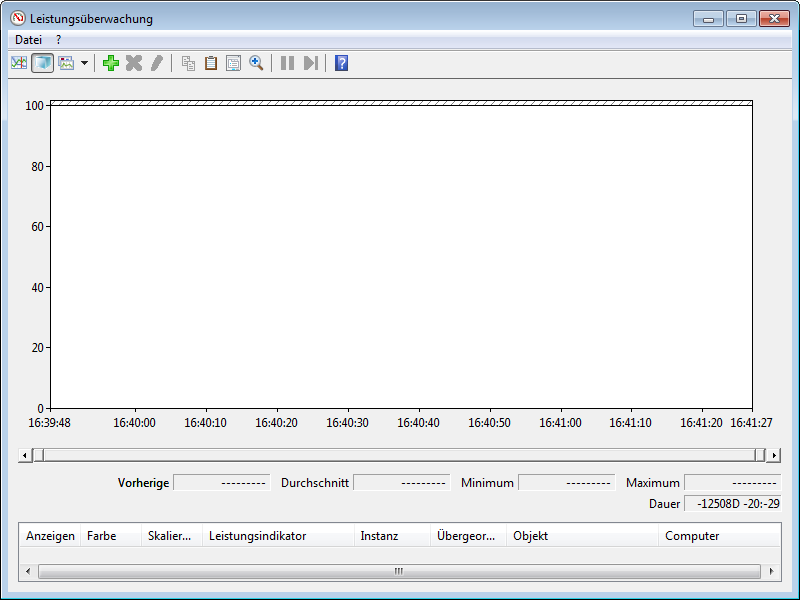Click the left arrow of time range scrollbar
The image size is (800, 600).
tap(24, 455)
